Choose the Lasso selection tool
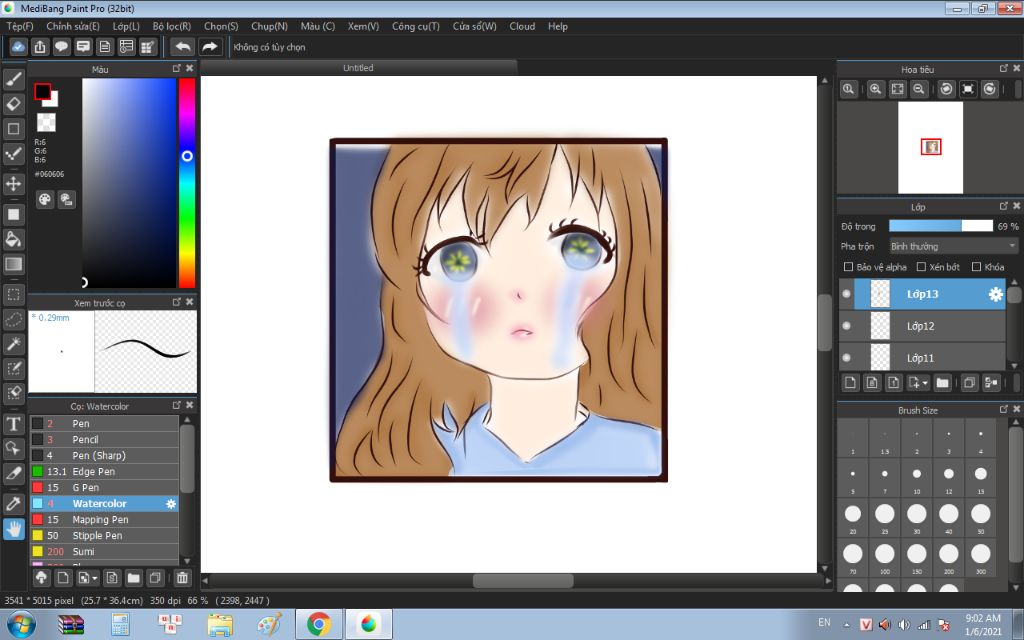 click(x=14, y=319)
